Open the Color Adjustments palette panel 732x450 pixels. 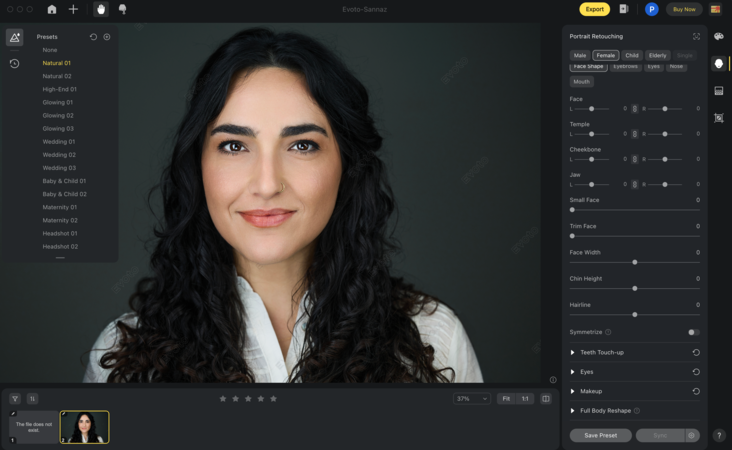[x=718, y=37]
